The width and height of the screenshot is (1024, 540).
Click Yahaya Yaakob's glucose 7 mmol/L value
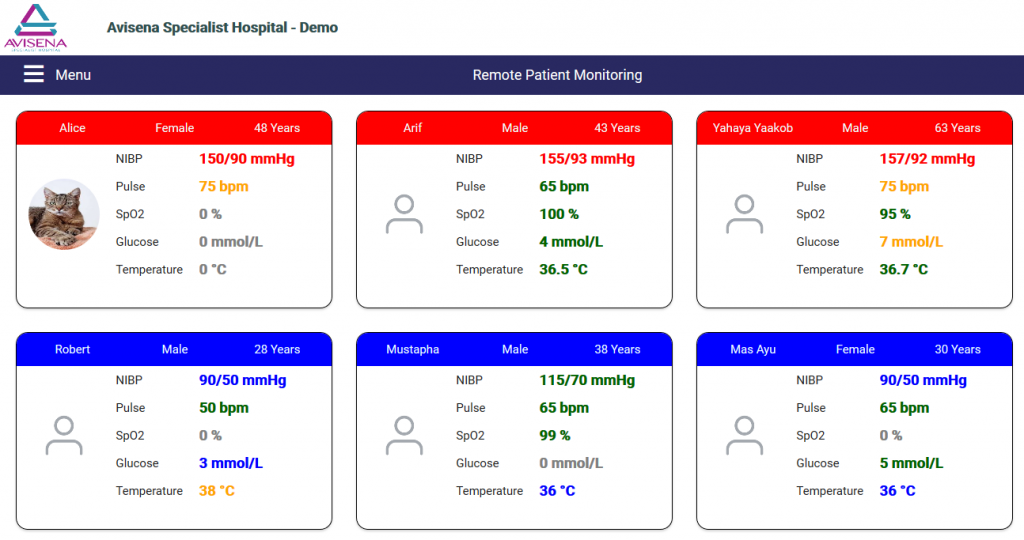(x=911, y=242)
